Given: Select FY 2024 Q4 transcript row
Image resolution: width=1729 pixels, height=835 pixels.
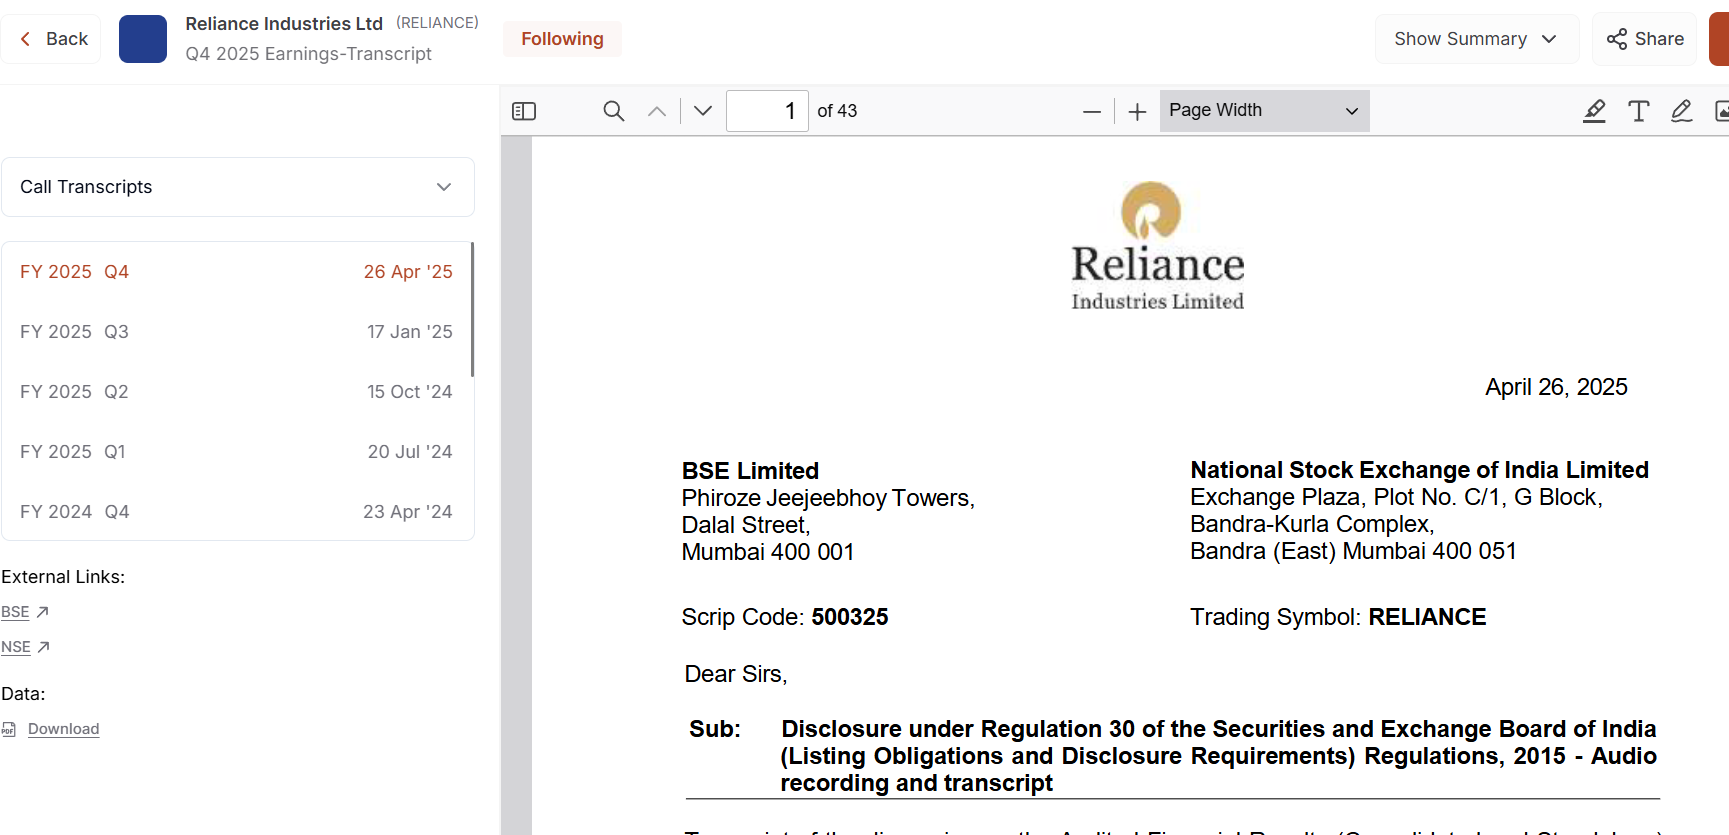Looking at the screenshot, I should 236,512.
